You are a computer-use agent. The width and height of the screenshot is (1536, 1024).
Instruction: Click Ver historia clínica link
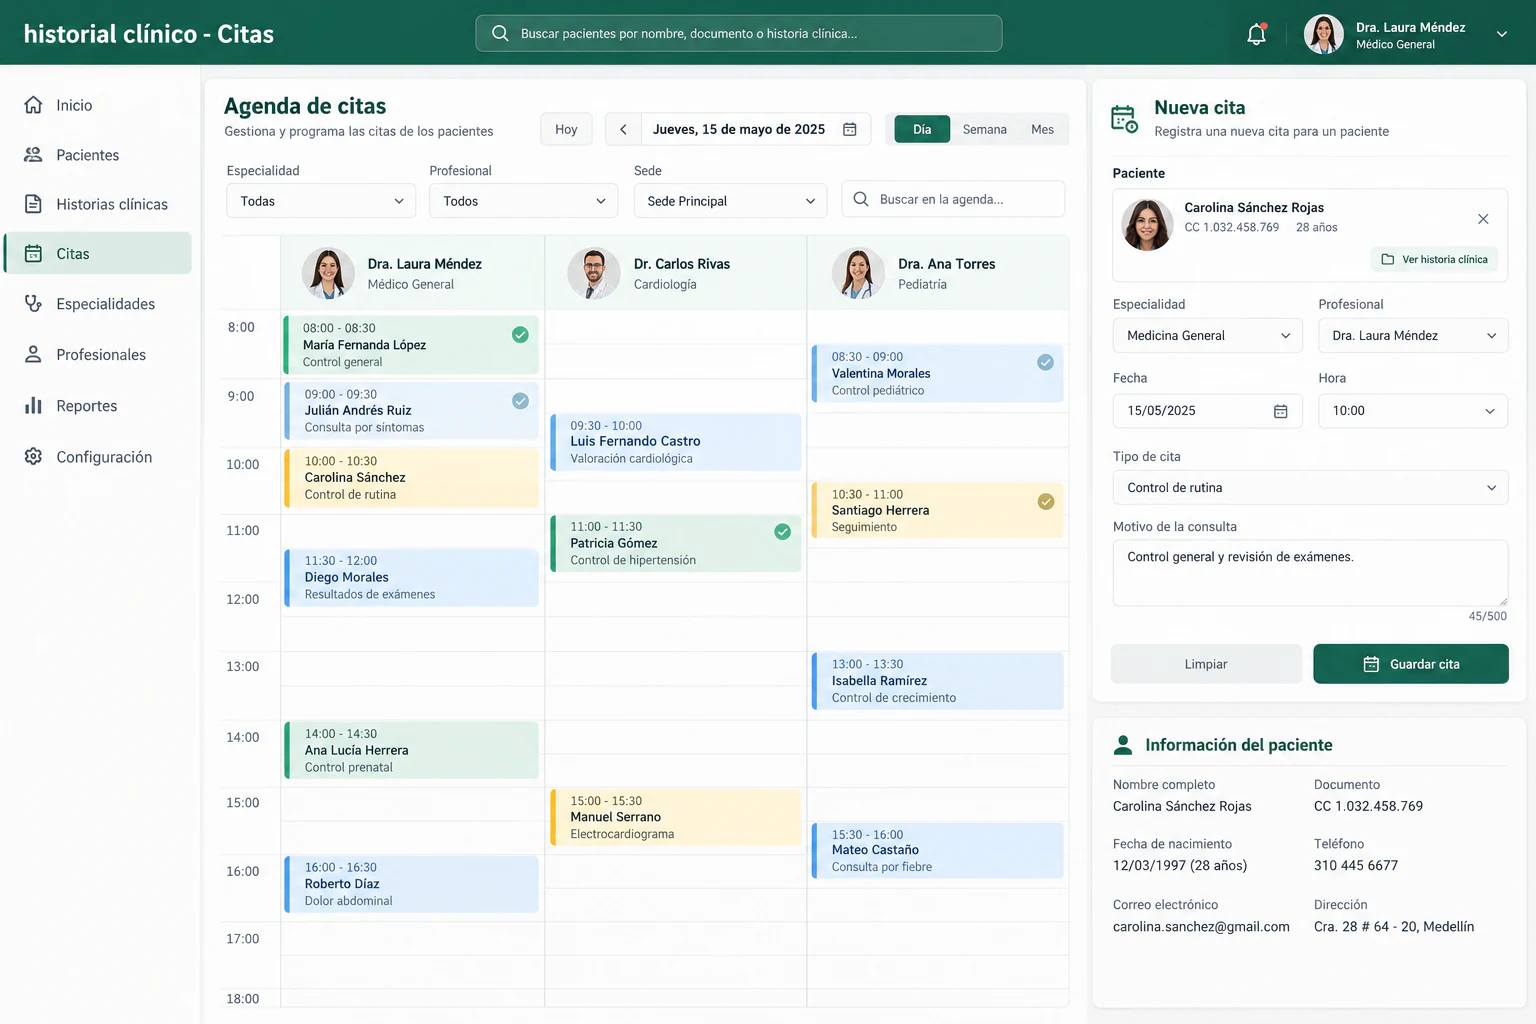pyautogui.click(x=1434, y=259)
